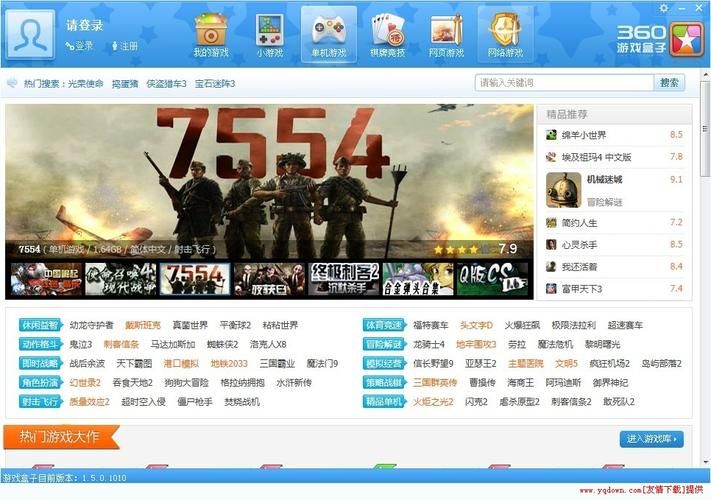
Task: Select Q版CS banner thumbnail
Action: (x=492, y=279)
